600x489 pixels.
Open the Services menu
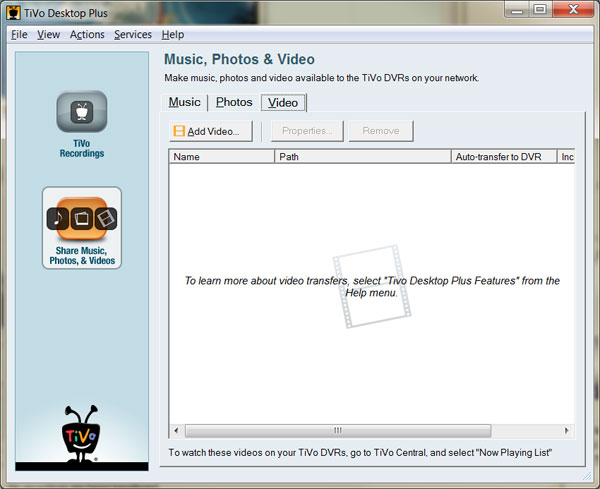coord(132,34)
